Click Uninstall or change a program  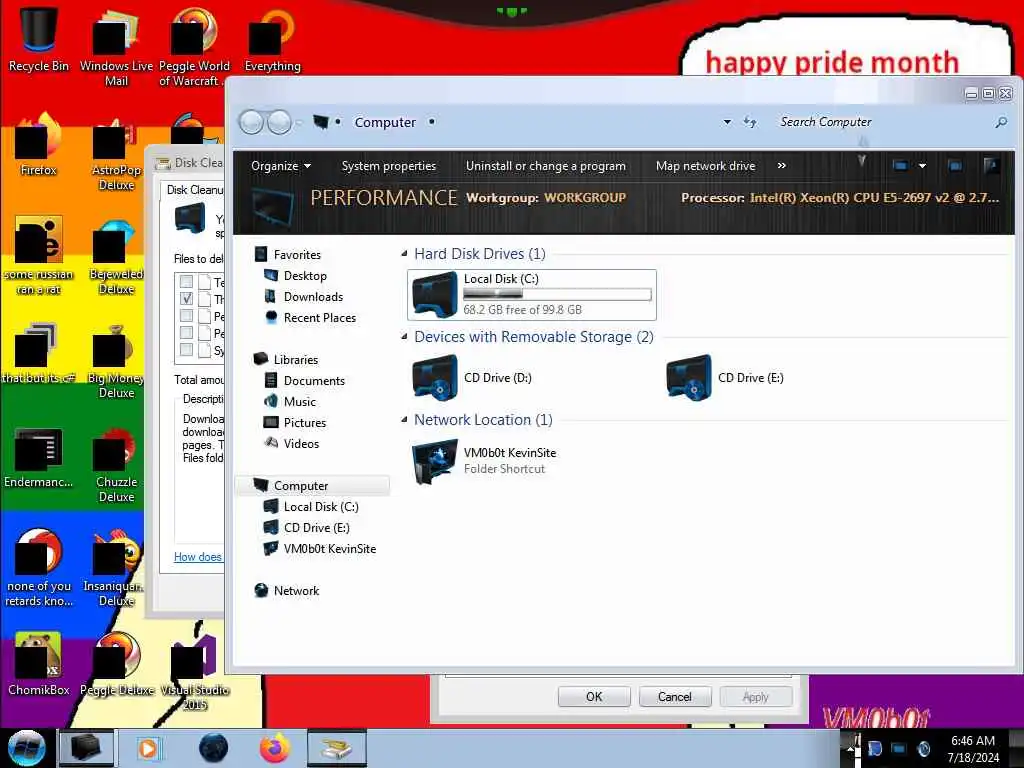pyautogui.click(x=545, y=166)
